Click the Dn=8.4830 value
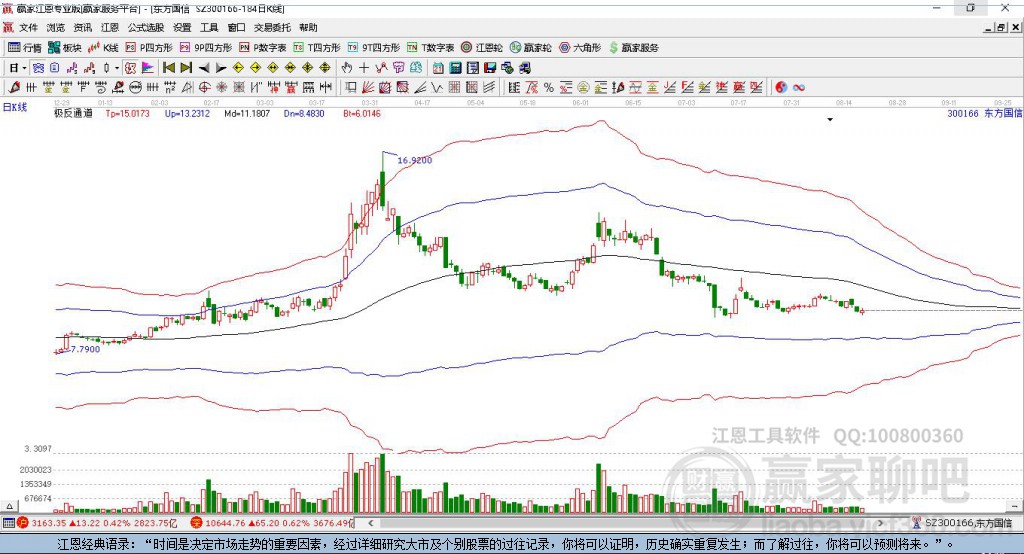1024x554 pixels. click(304, 114)
